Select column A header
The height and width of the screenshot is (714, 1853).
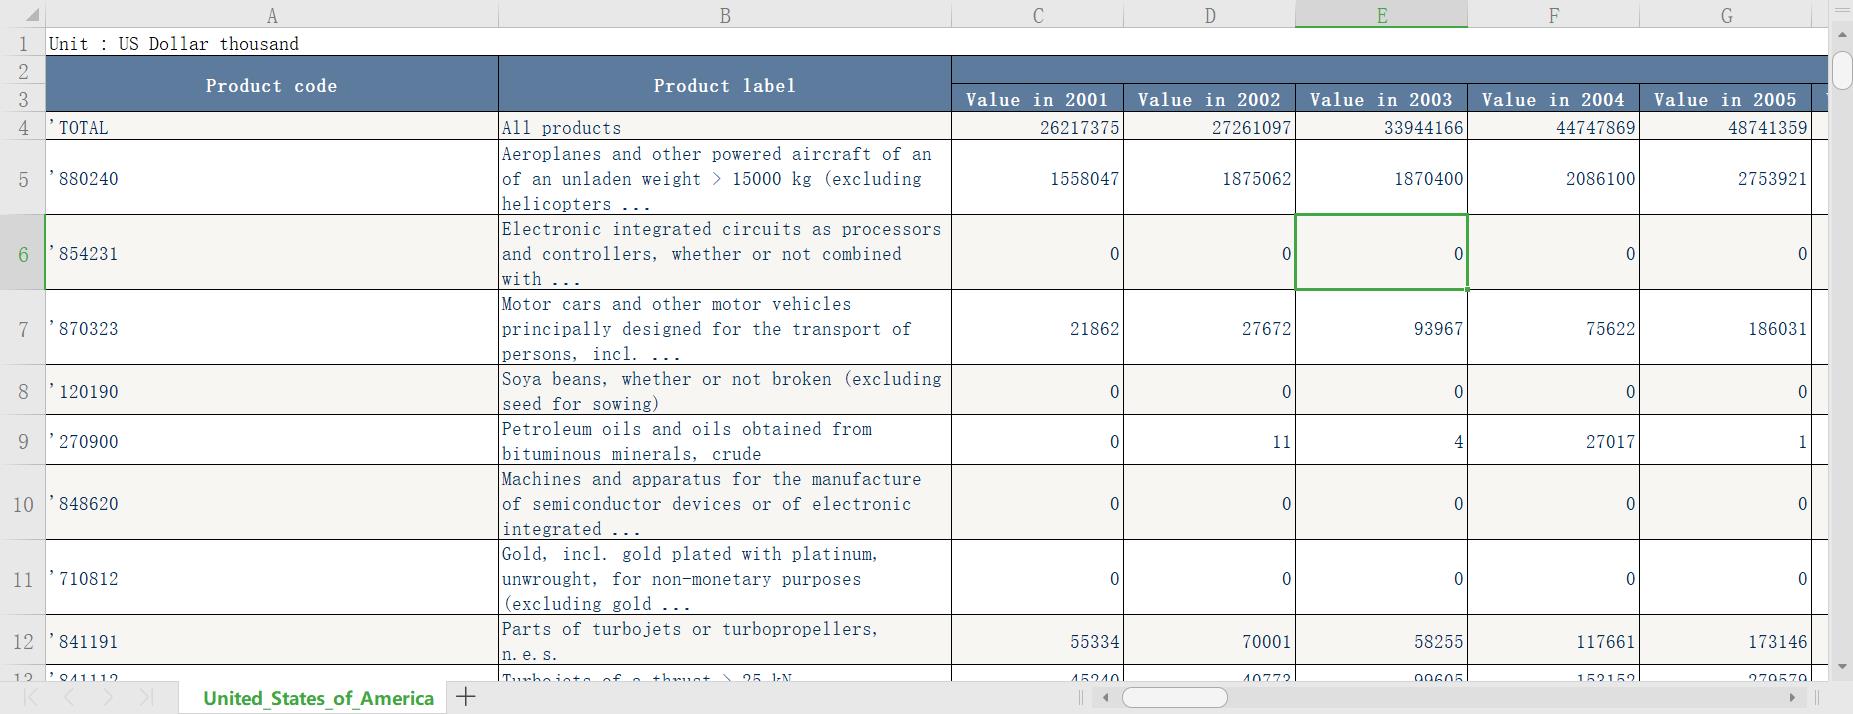(272, 15)
